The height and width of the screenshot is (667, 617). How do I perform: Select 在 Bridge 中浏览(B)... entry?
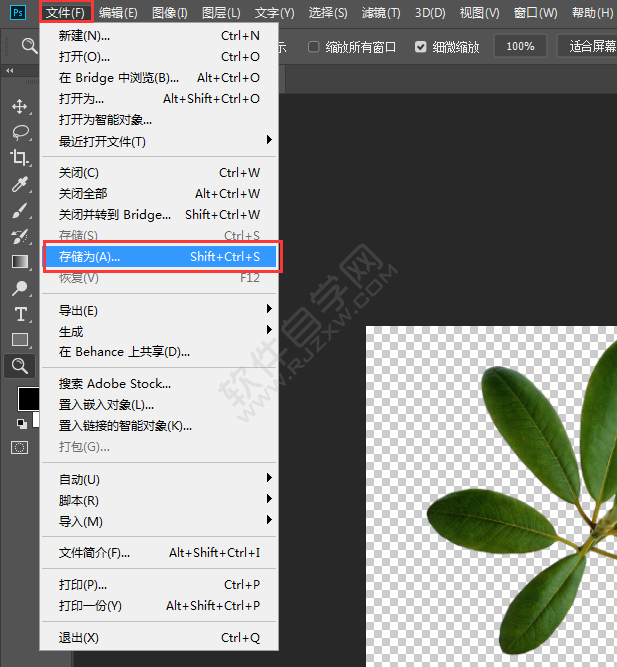tap(159, 78)
